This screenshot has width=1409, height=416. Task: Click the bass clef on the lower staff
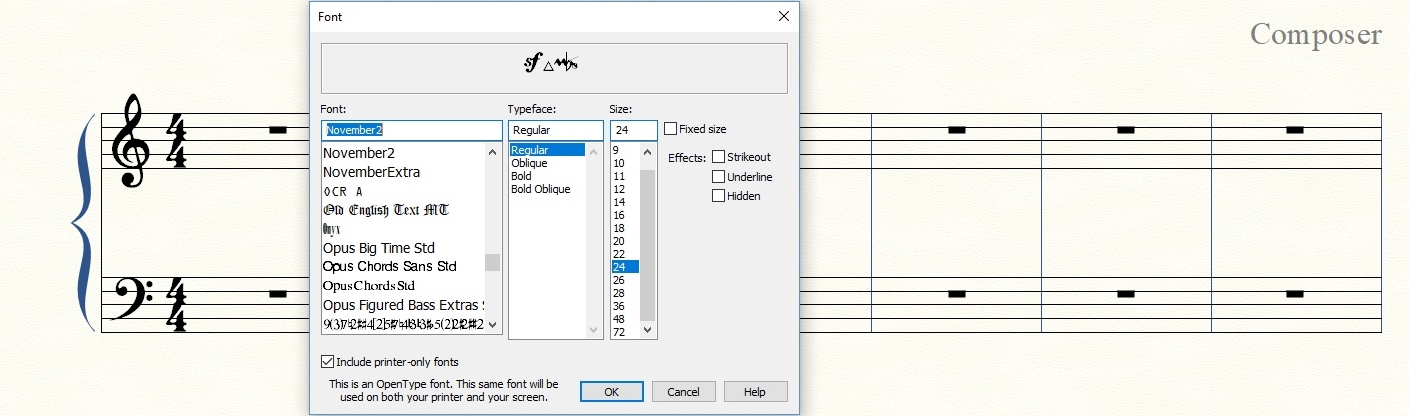(x=128, y=297)
